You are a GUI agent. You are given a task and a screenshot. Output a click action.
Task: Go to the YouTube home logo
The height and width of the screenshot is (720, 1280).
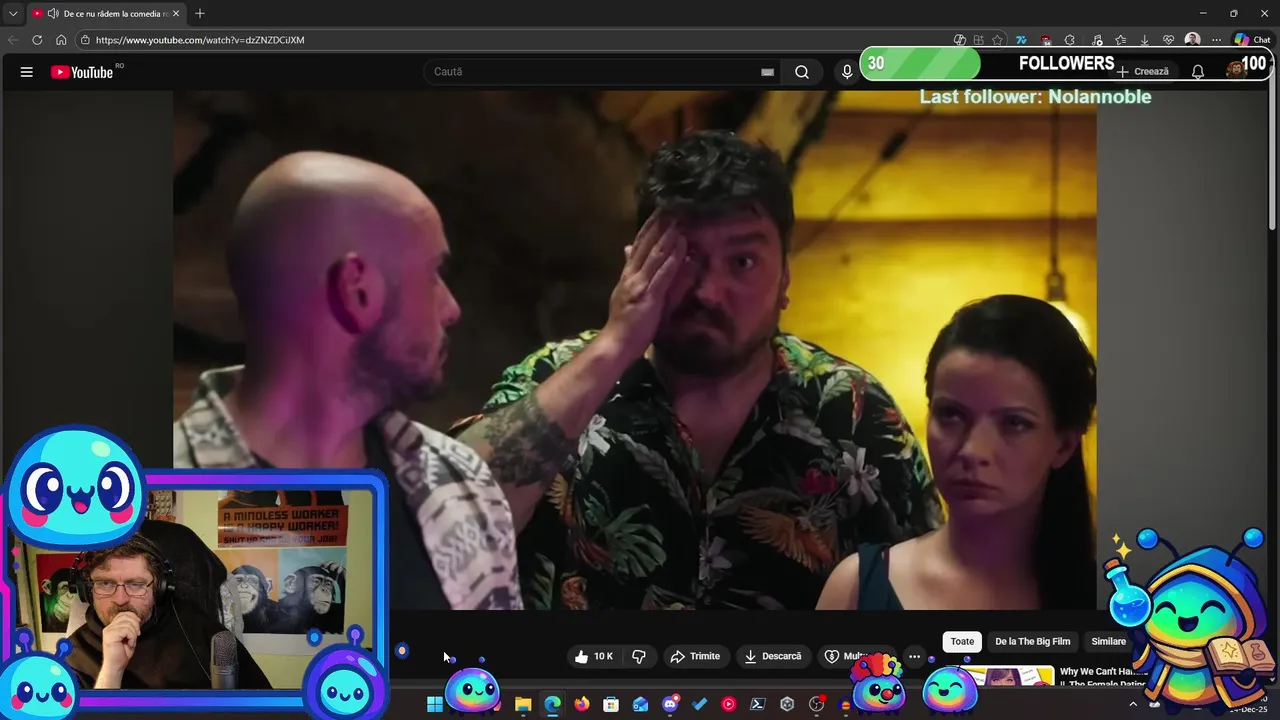coord(82,72)
